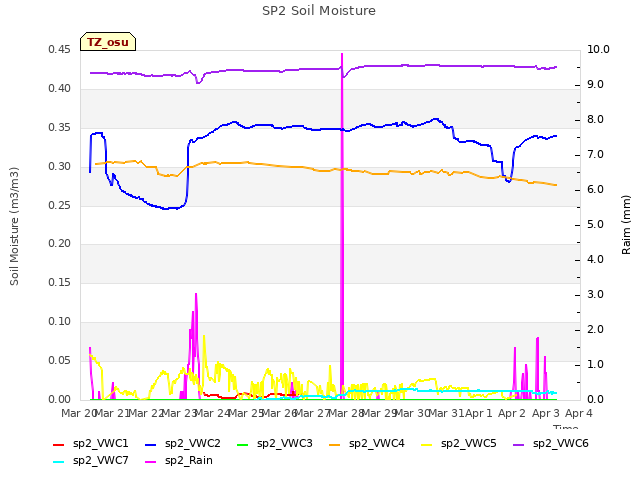Click the 0.15 left axis tick label
The width and height of the screenshot is (640, 480).
(59, 282)
